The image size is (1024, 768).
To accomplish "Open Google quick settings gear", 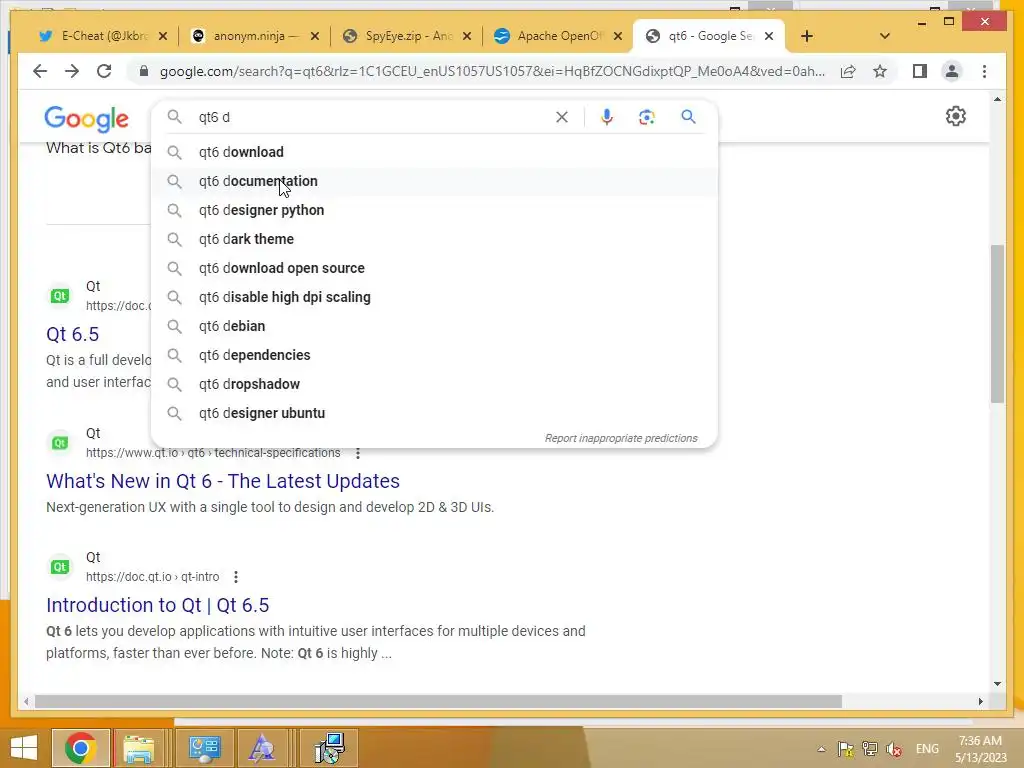I will [x=955, y=116].
